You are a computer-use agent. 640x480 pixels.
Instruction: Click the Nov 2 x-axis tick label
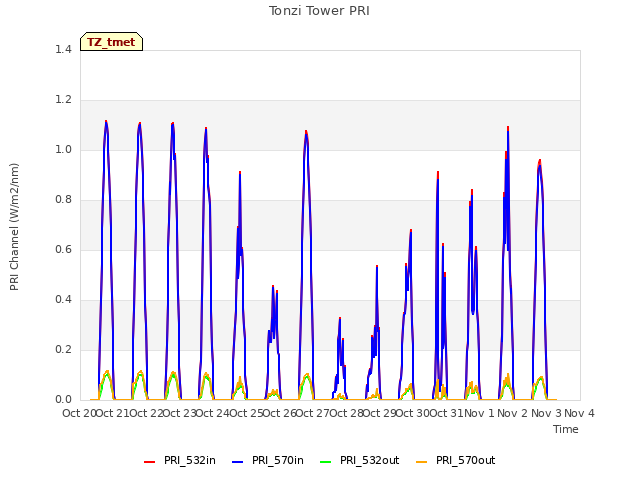point(513,413)
